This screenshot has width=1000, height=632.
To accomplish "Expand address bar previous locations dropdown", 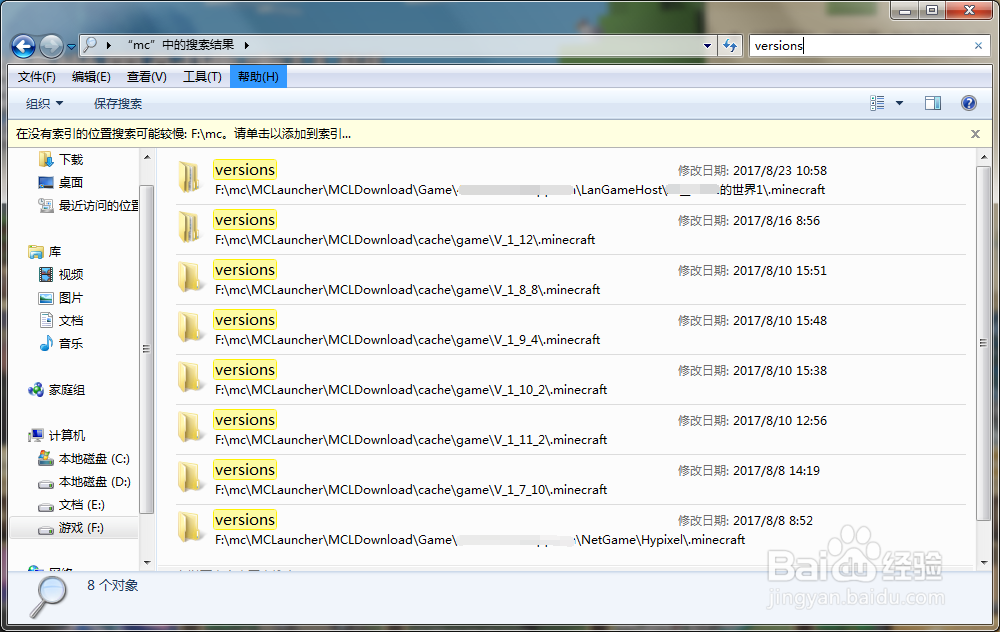I will [707, 46].
